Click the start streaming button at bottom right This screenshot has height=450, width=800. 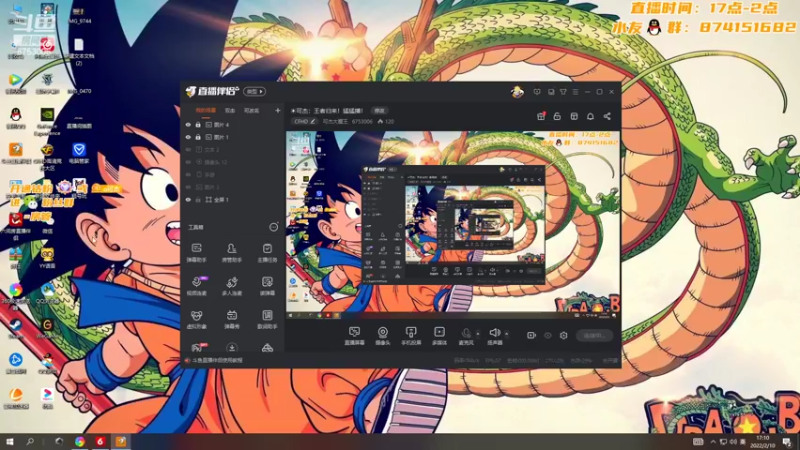click(594, 335)
